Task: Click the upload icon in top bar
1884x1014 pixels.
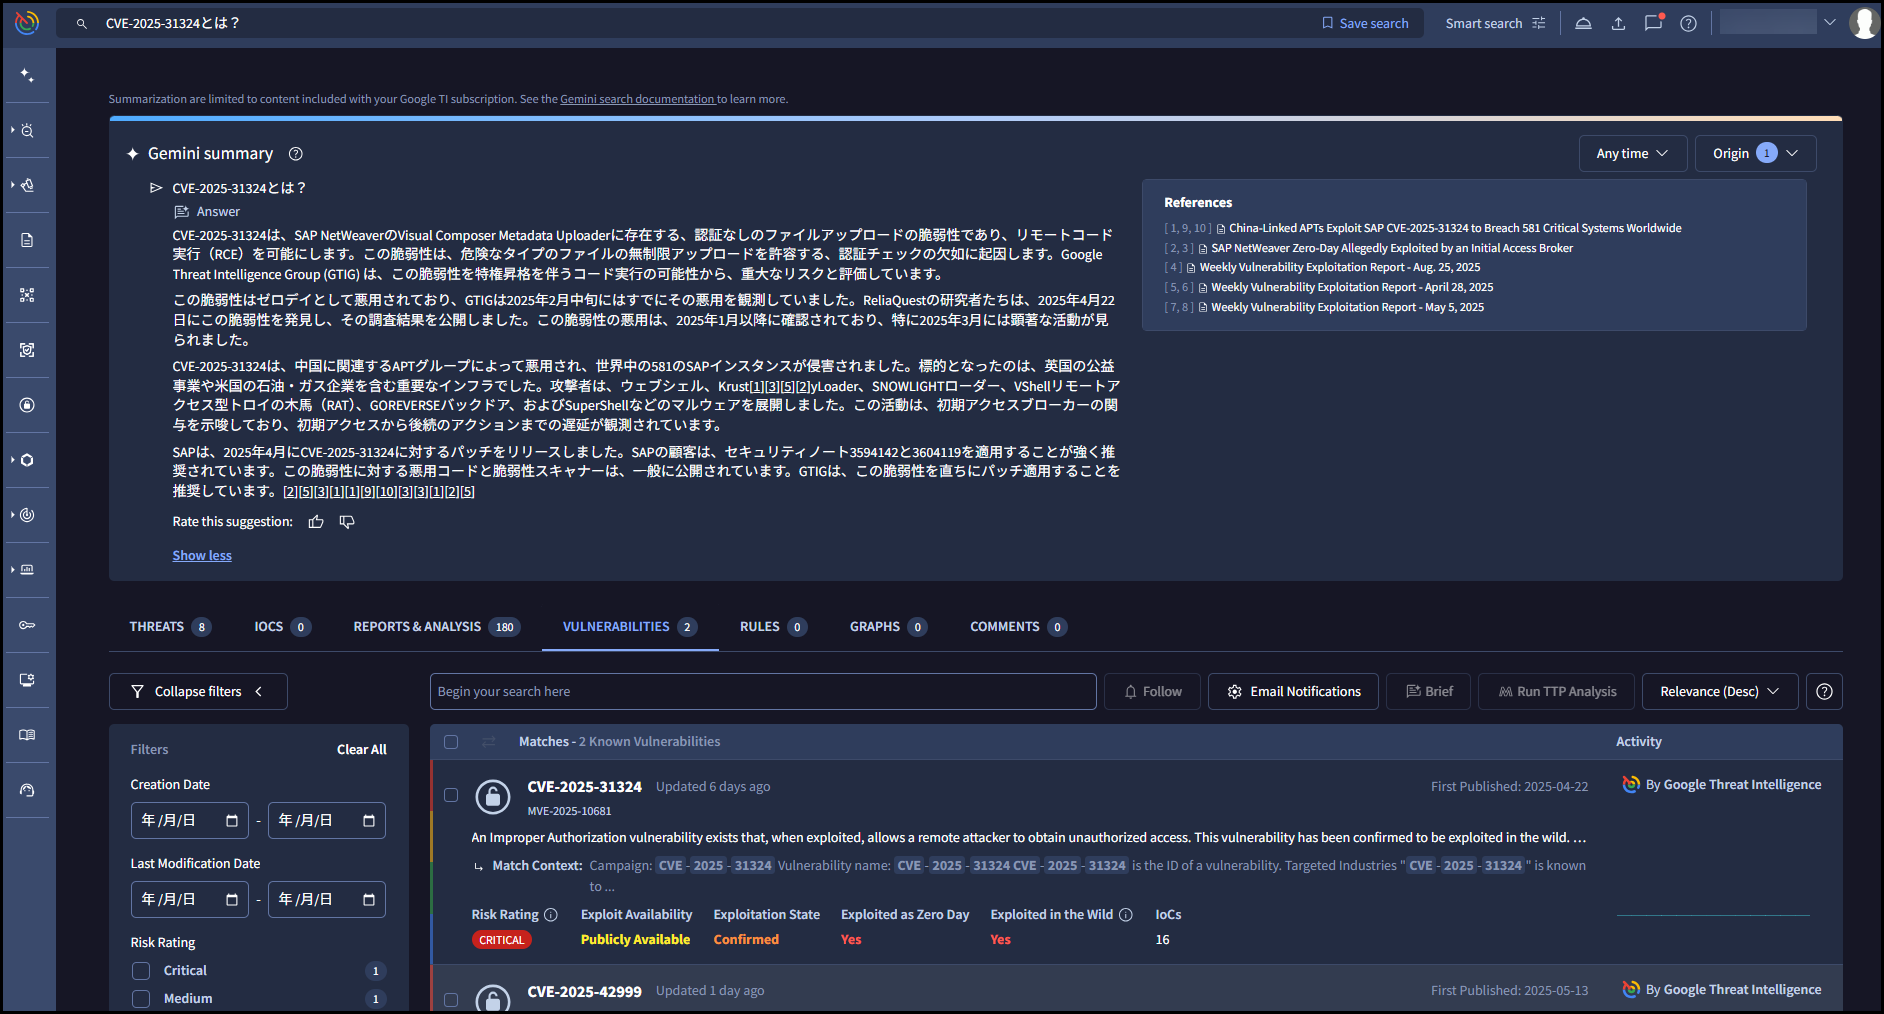Action: pos(1618,23)
